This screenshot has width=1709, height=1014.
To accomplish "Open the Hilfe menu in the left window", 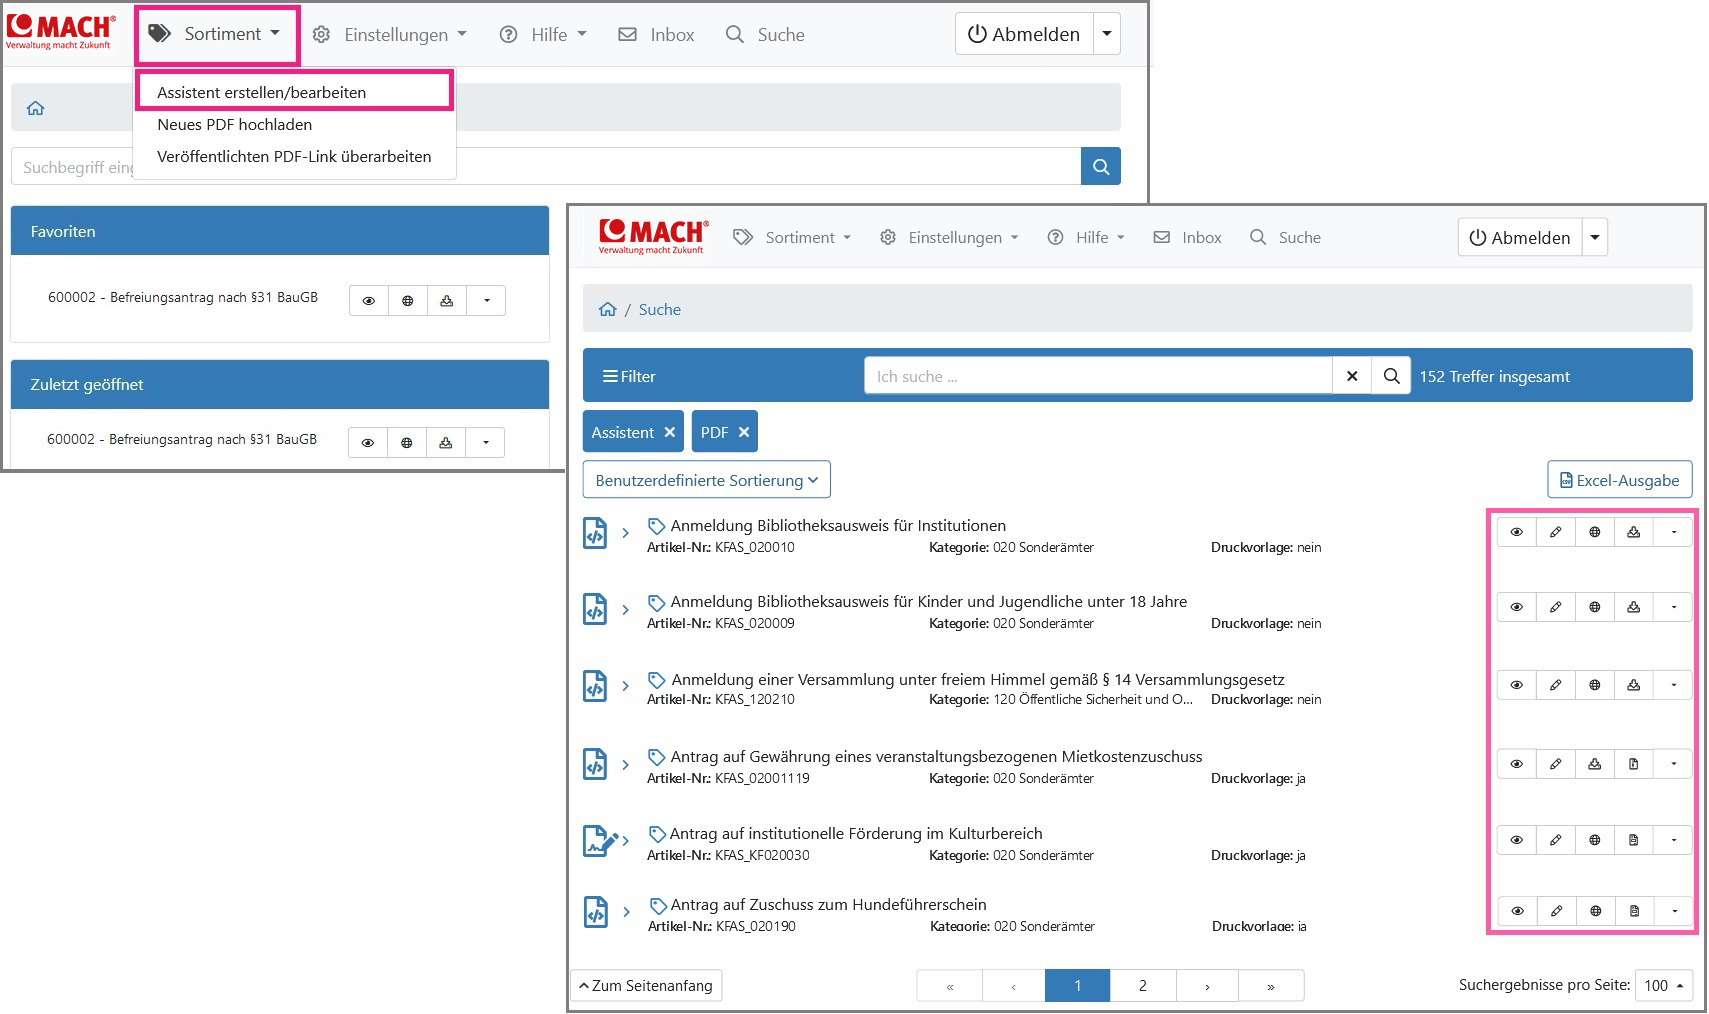I will pyautogui.click(x=543, y=35).
